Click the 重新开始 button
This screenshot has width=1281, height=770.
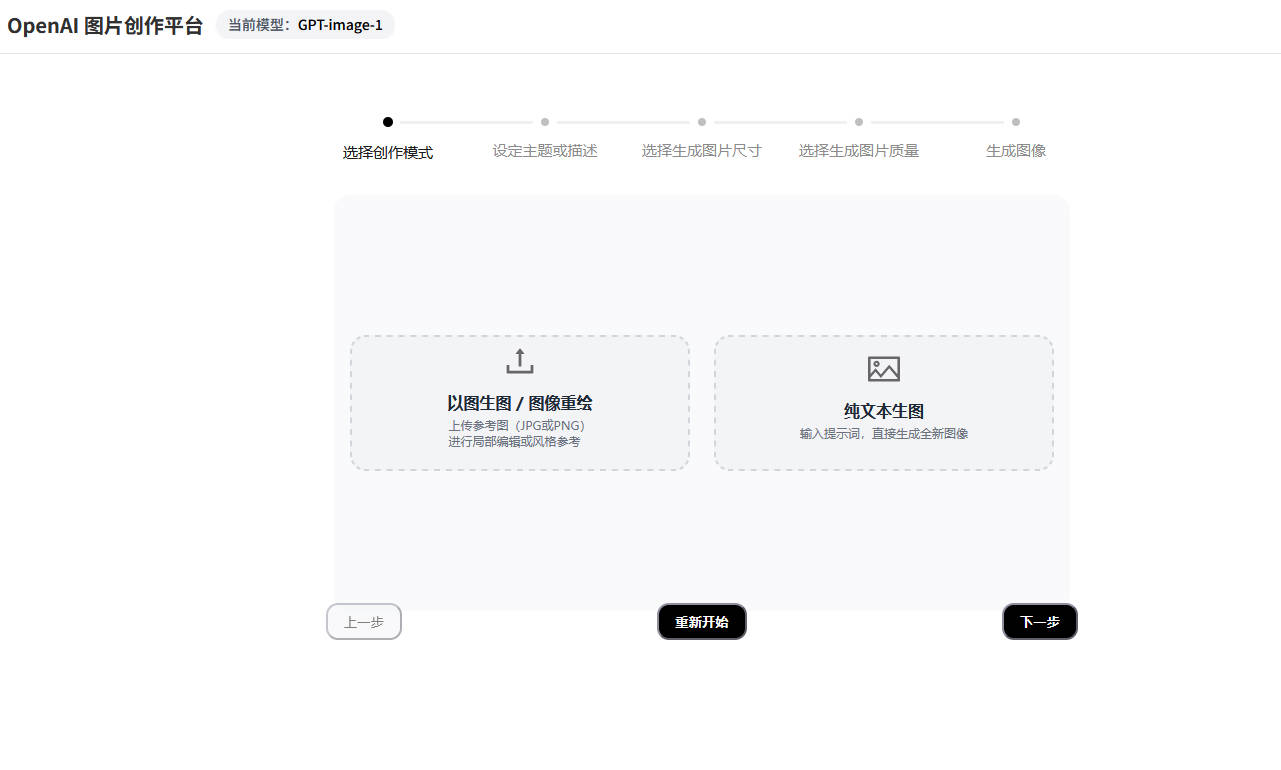click(702, 622)
